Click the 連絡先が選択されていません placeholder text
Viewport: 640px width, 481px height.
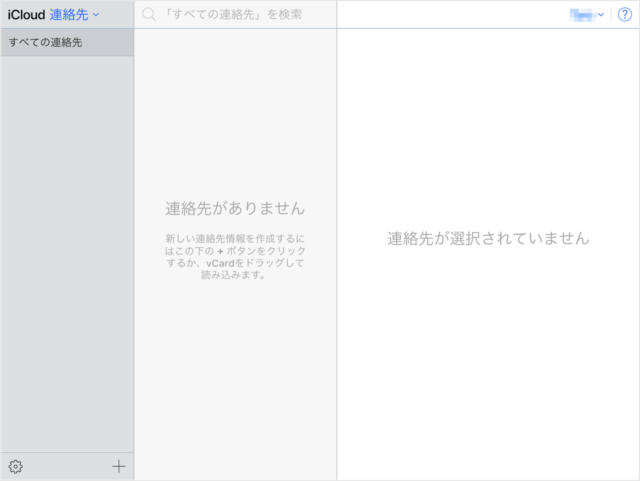488,238
